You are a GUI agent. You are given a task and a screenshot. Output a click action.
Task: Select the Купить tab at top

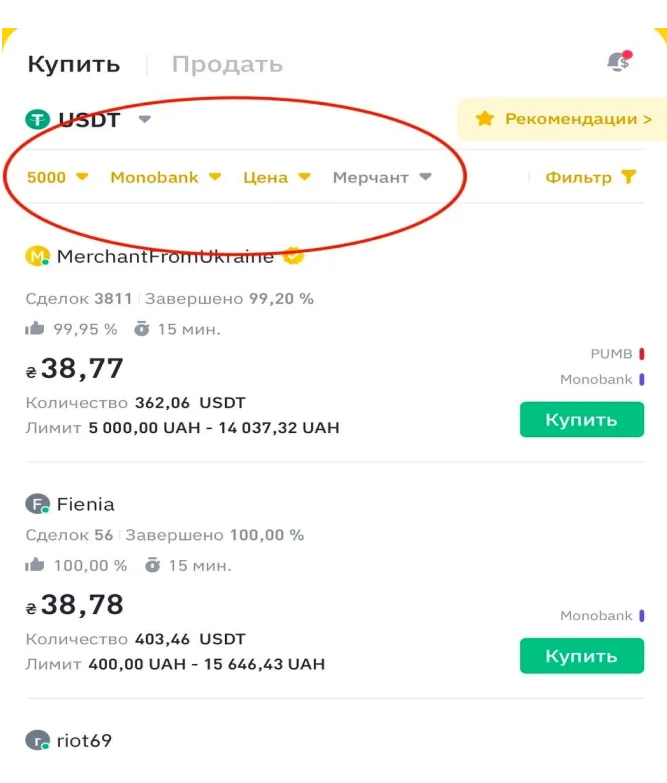(74, 64)
